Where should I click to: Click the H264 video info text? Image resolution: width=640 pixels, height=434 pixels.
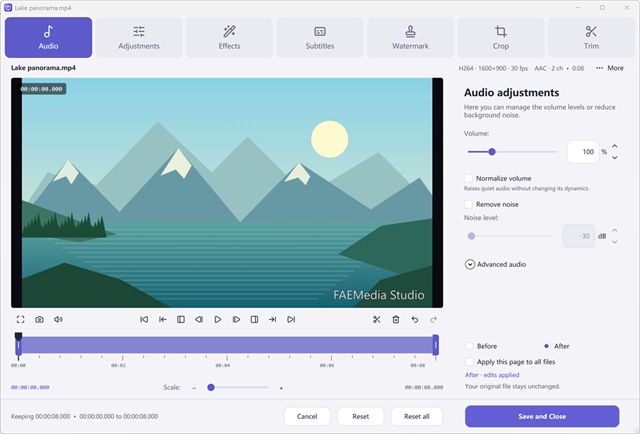tap(493, 68)
